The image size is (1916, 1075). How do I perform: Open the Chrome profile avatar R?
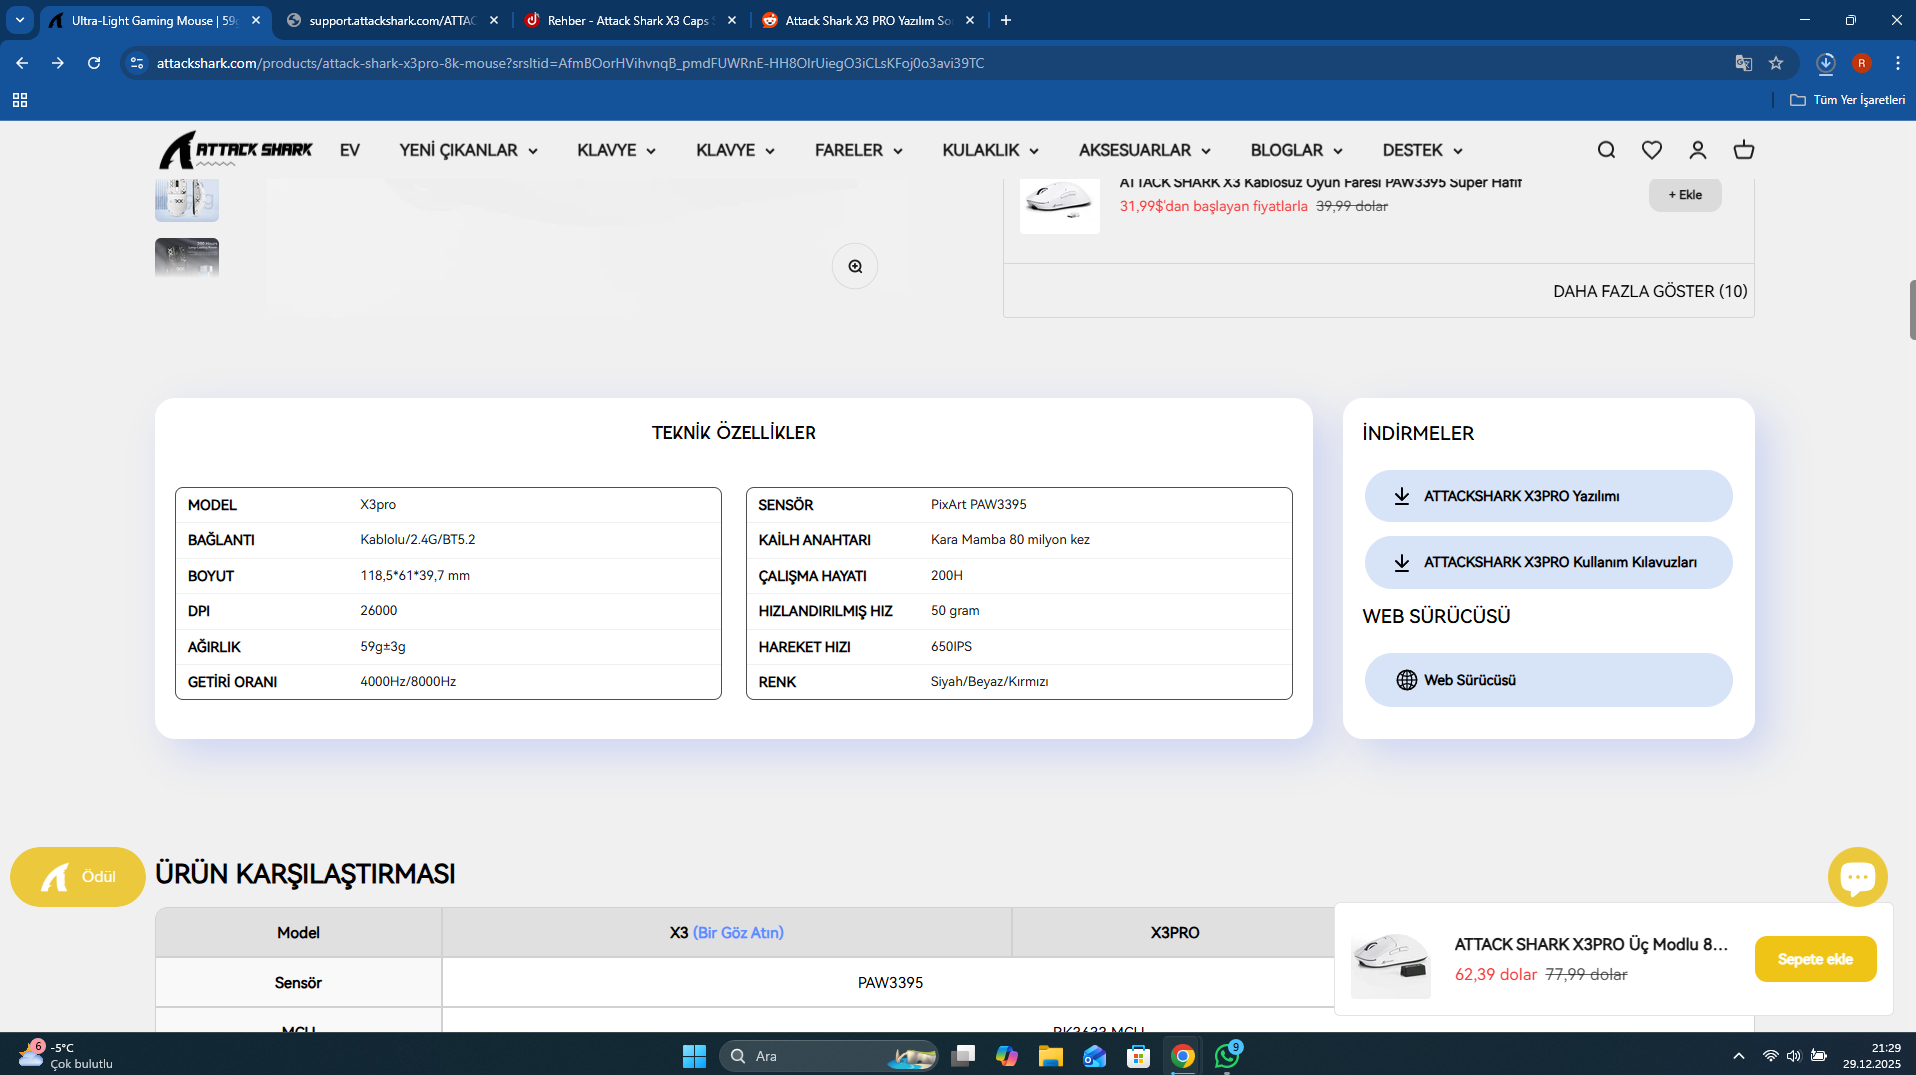(1862, 63)
